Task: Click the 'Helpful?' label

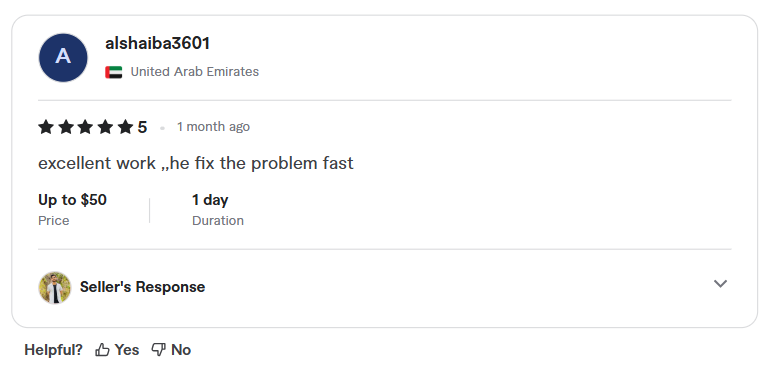Action: click(53, 350)
